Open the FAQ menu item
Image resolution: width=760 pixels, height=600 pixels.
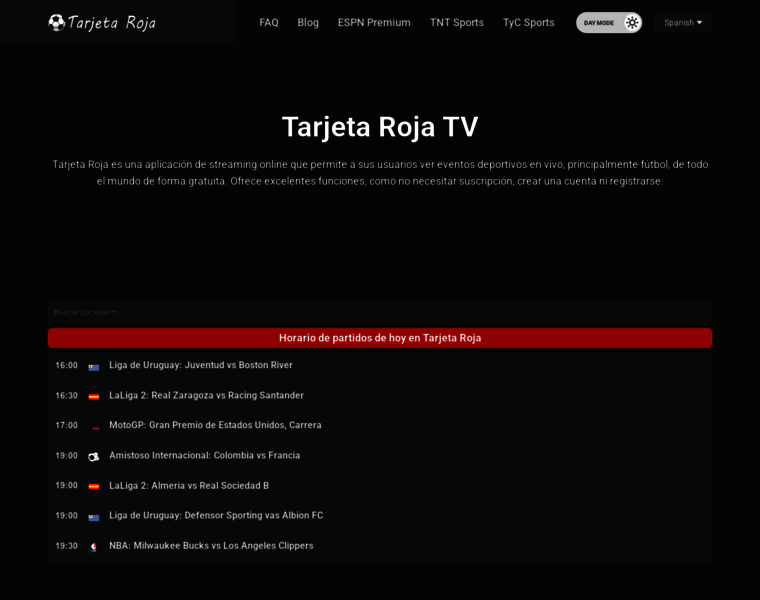tap(269, 22)
